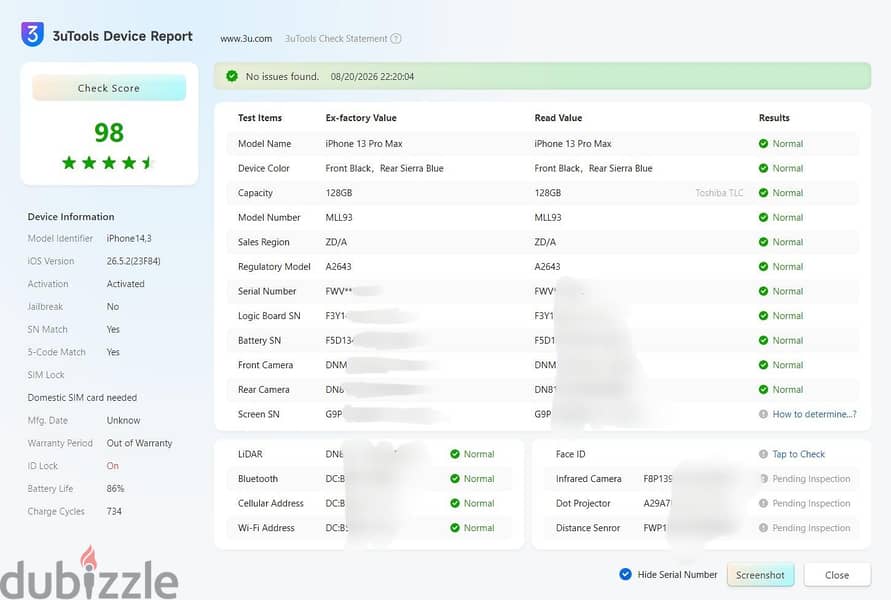Click the Test Items column header
Viewport: 891px width, 600px height.
pyautogui.click(x=260, y=118)
